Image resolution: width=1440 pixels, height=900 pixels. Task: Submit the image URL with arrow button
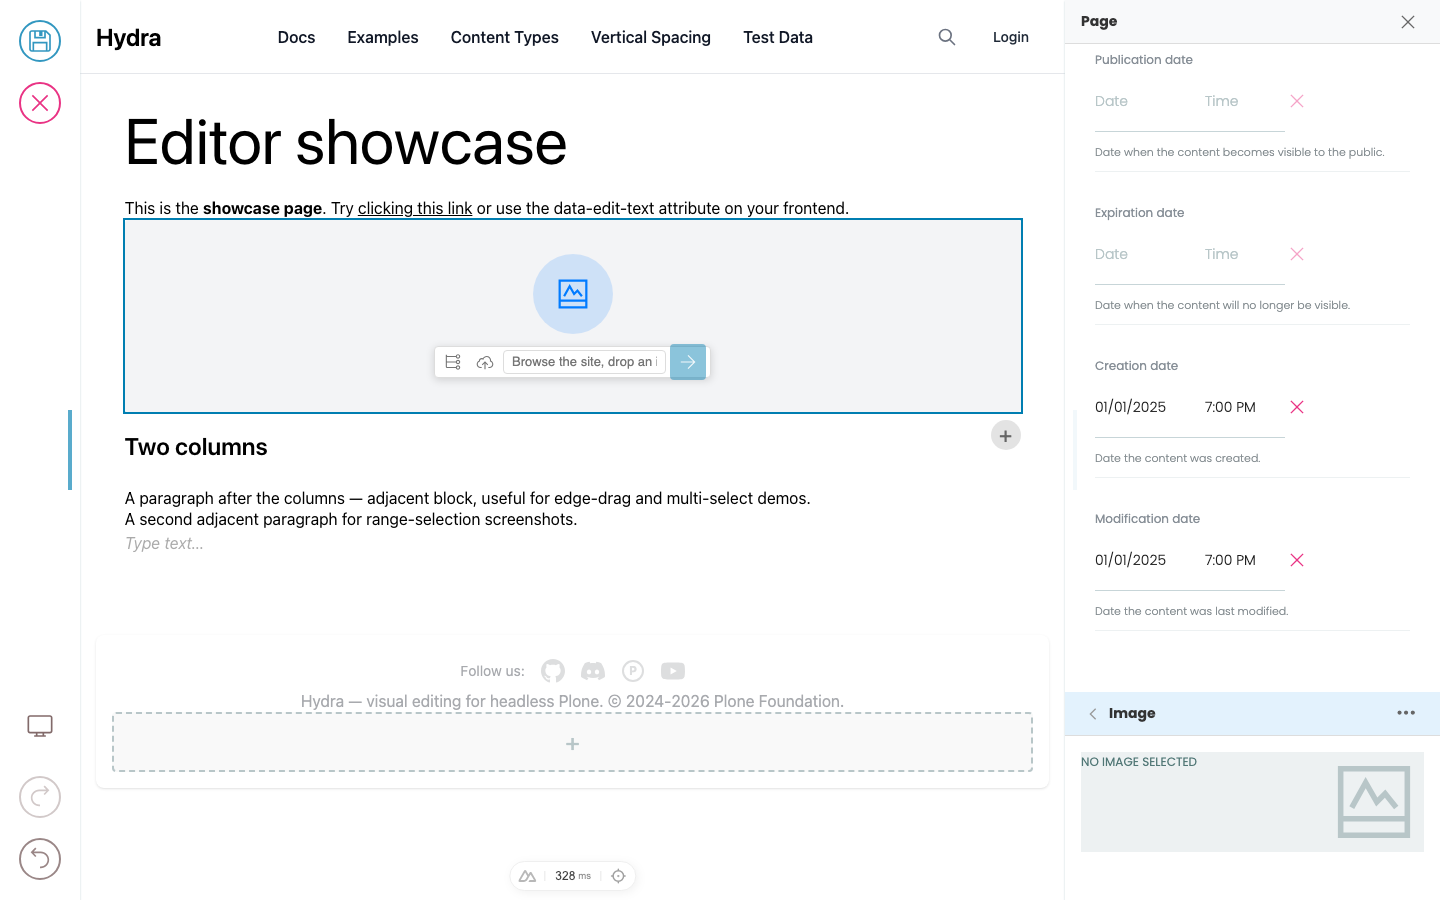pyautogui.click(x=688, y=362)
